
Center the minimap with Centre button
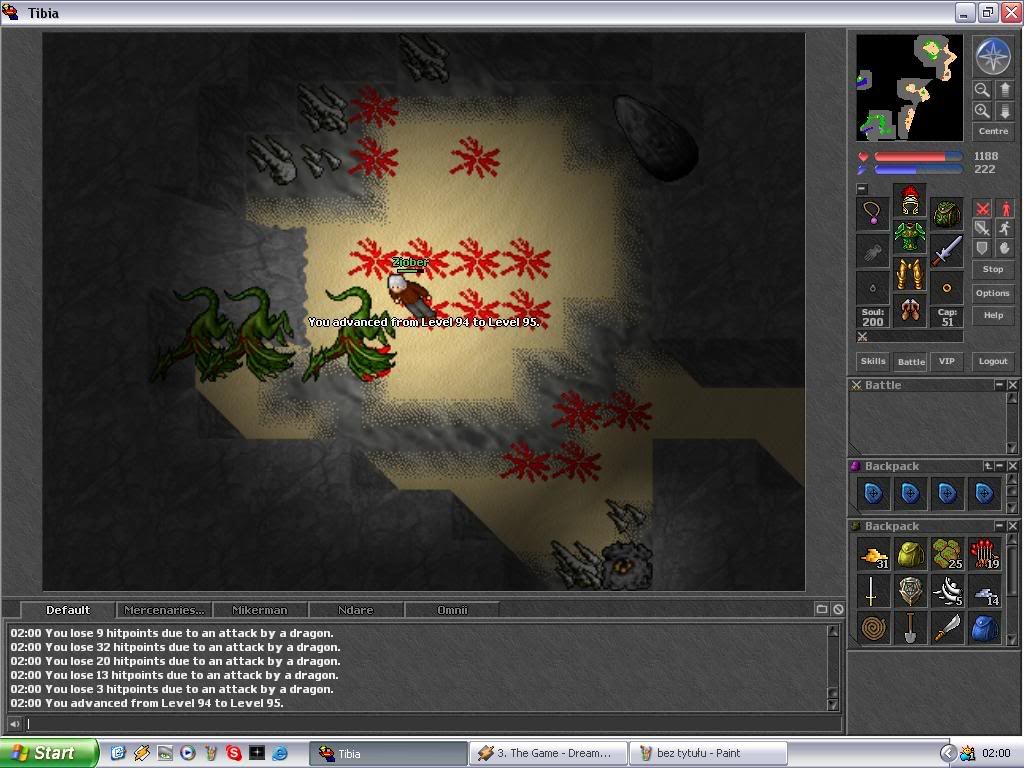[x=993, y=131]
